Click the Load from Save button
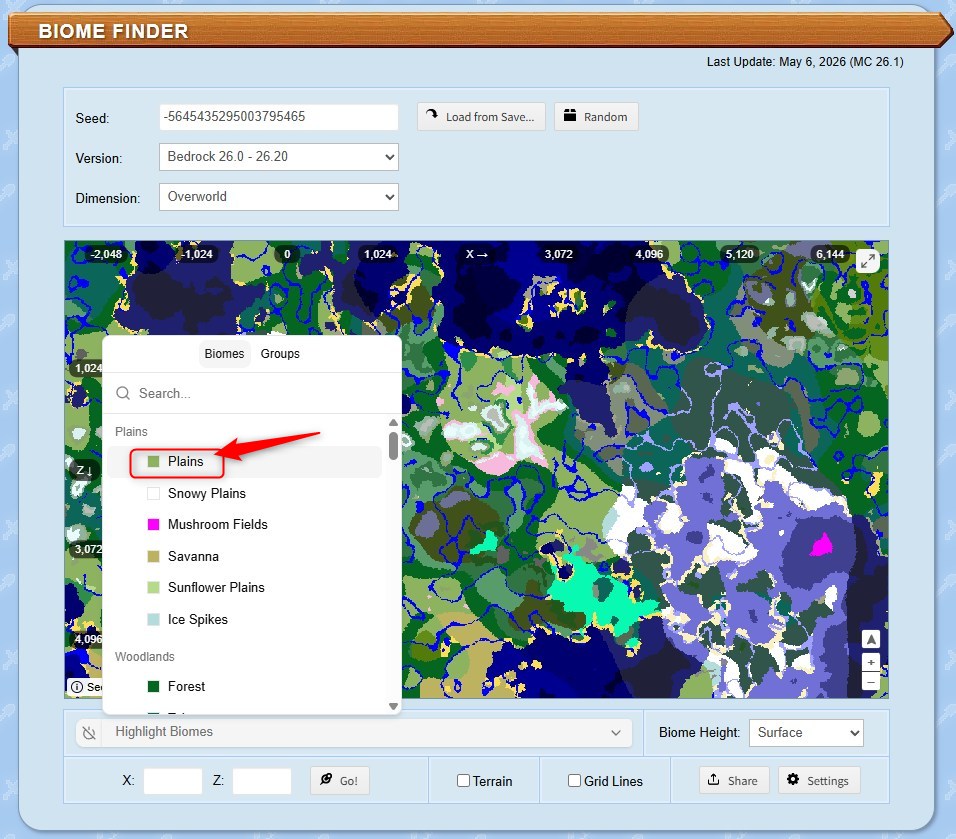This screenshot has width=956, height=839. click(481, 116)
